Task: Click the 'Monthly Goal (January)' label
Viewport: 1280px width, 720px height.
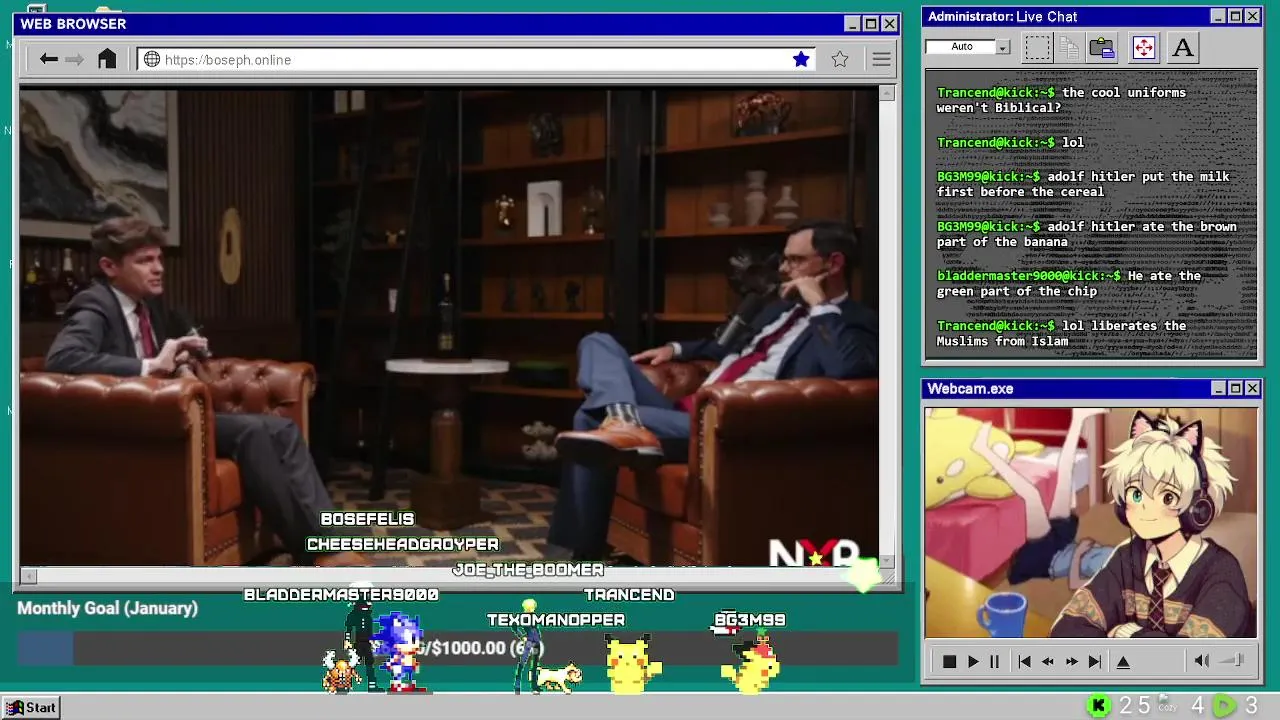Action: pyautogui.click(x=107, y=608)
